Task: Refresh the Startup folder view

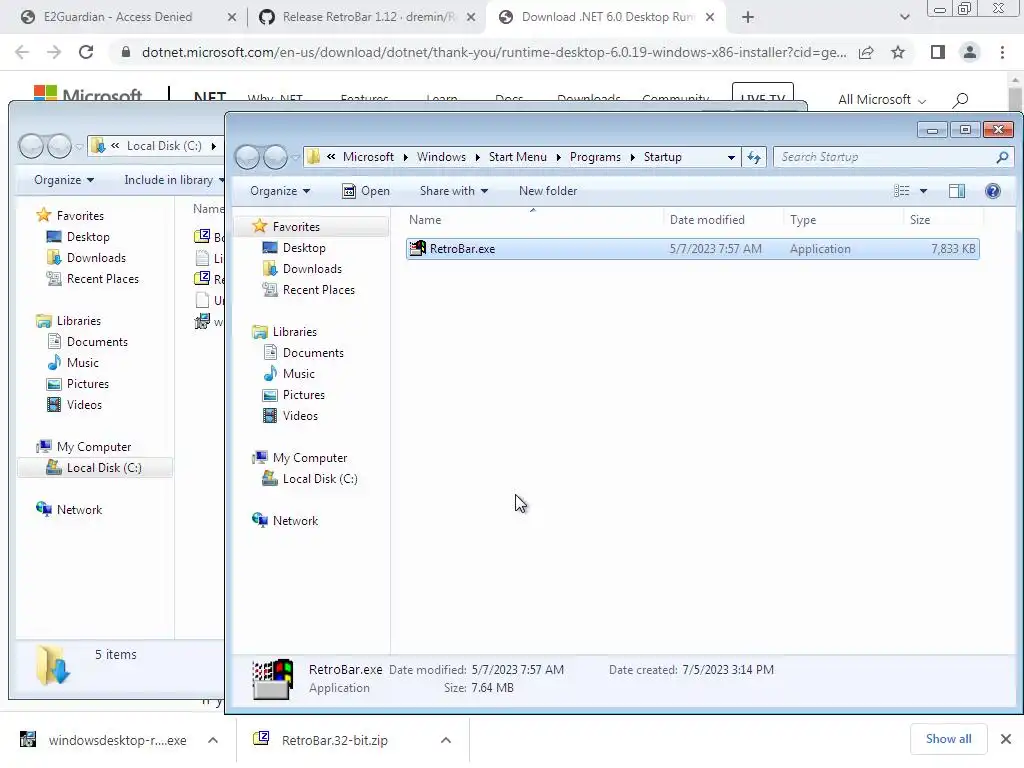Action: [754, 157]
